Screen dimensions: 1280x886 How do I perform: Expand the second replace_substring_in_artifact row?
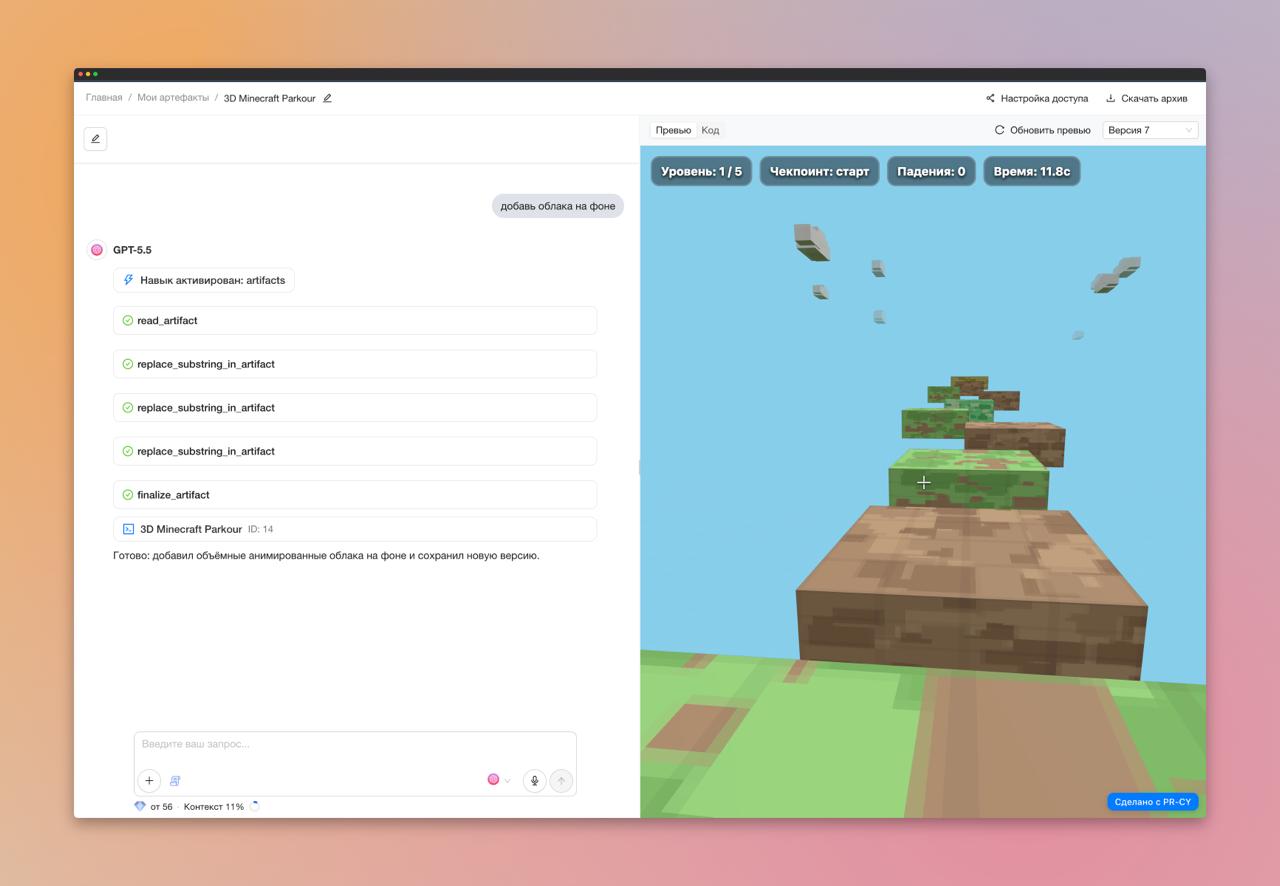coord(355,407)
